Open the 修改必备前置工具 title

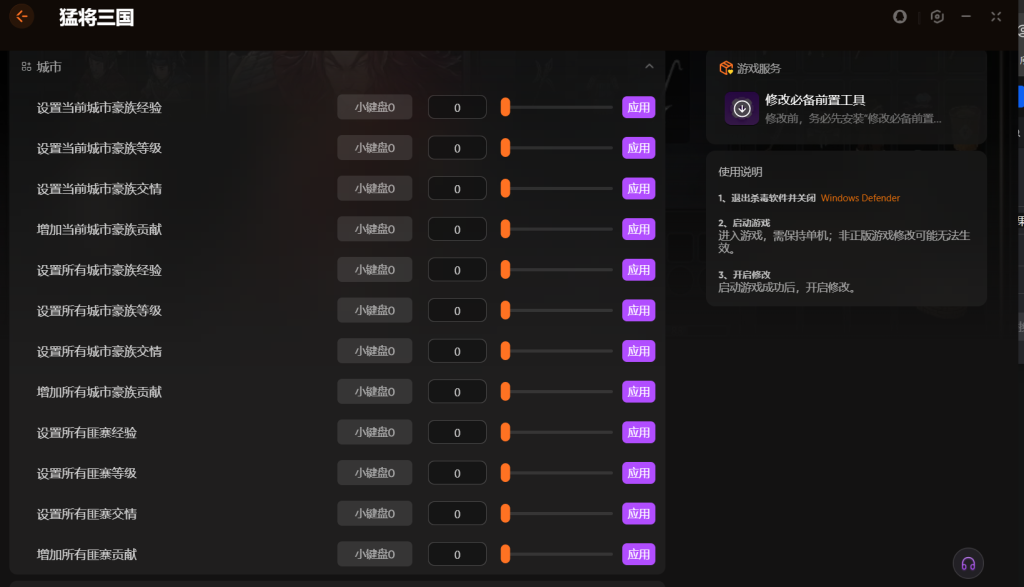(x=815, y=100)
